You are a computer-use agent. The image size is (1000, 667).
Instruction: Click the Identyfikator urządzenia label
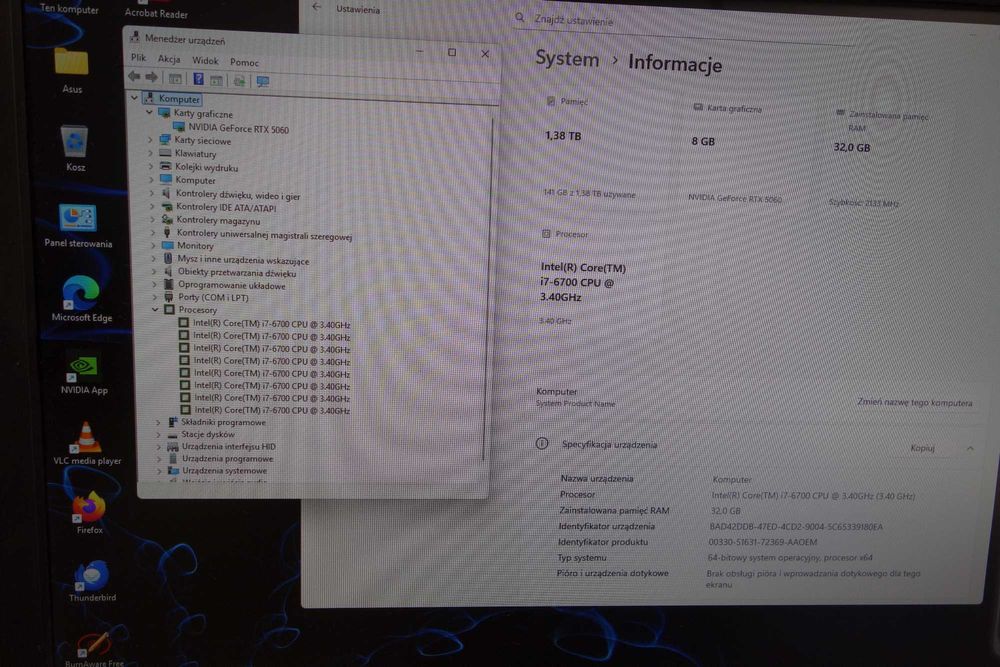point(607,526)
